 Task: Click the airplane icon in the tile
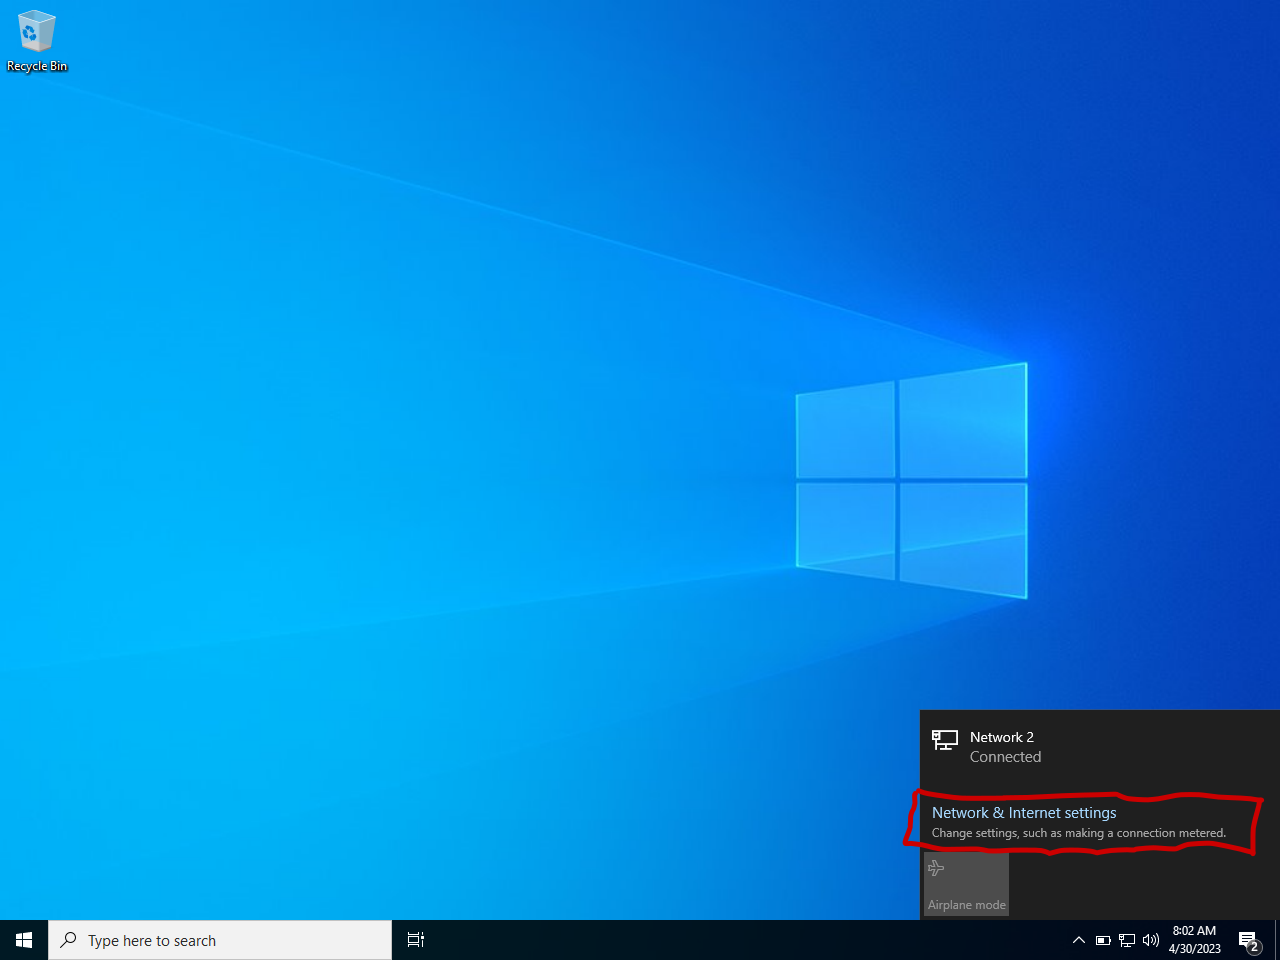pyautogui.click(x=937, y=867)
